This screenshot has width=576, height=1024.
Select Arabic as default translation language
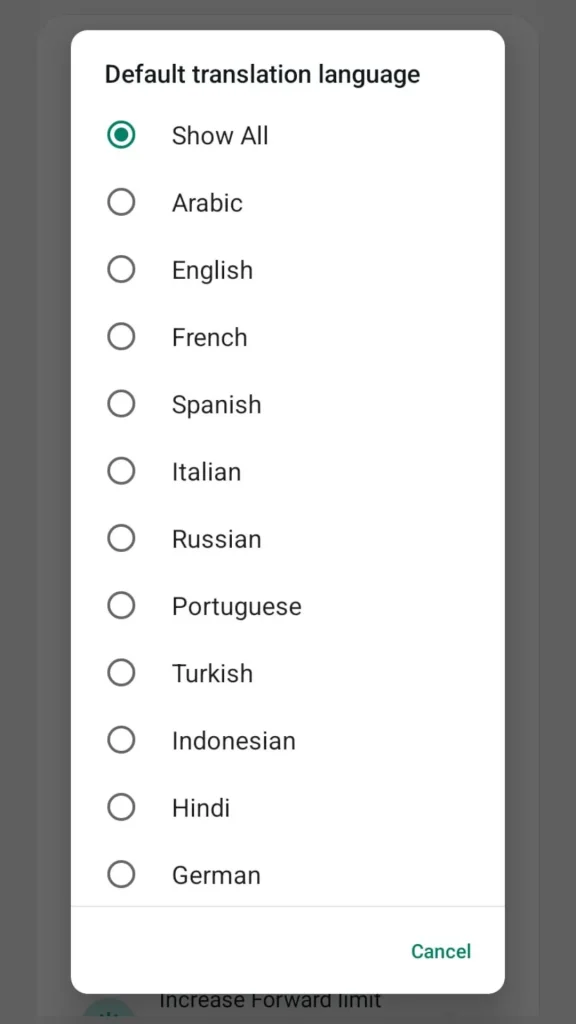[x=121, y=202]
